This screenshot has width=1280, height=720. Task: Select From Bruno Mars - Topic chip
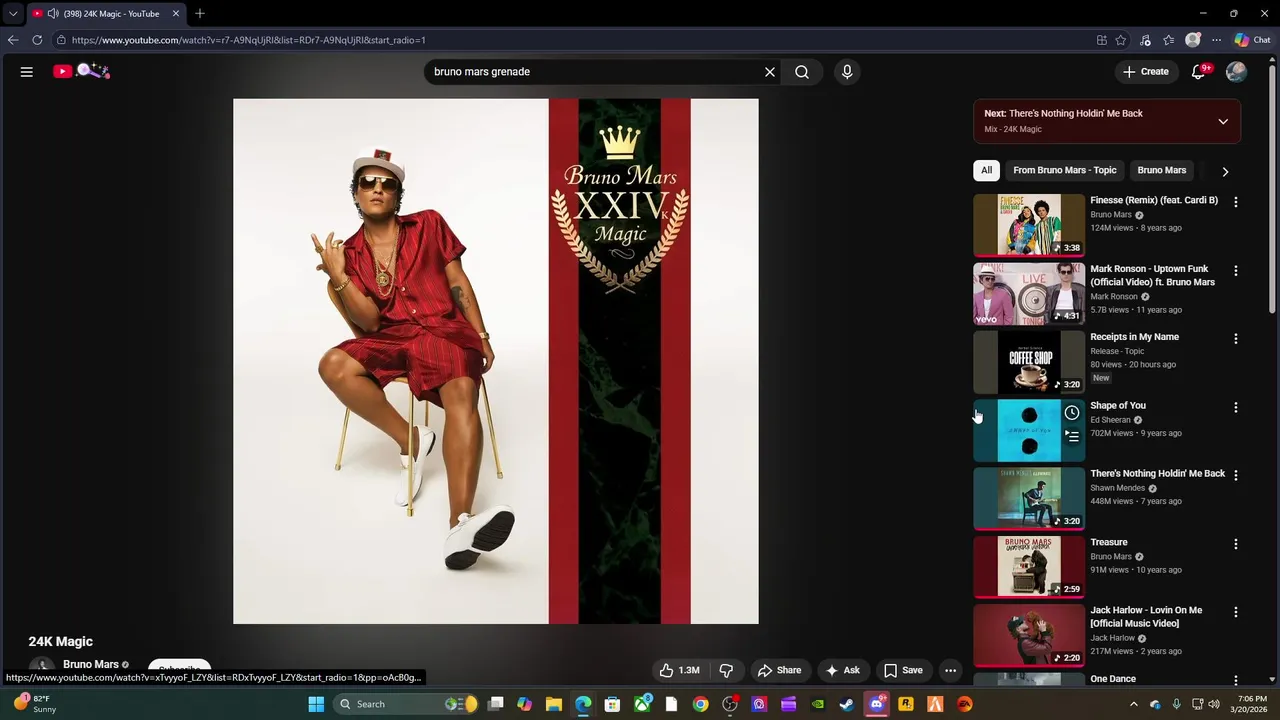point(1064,170)
